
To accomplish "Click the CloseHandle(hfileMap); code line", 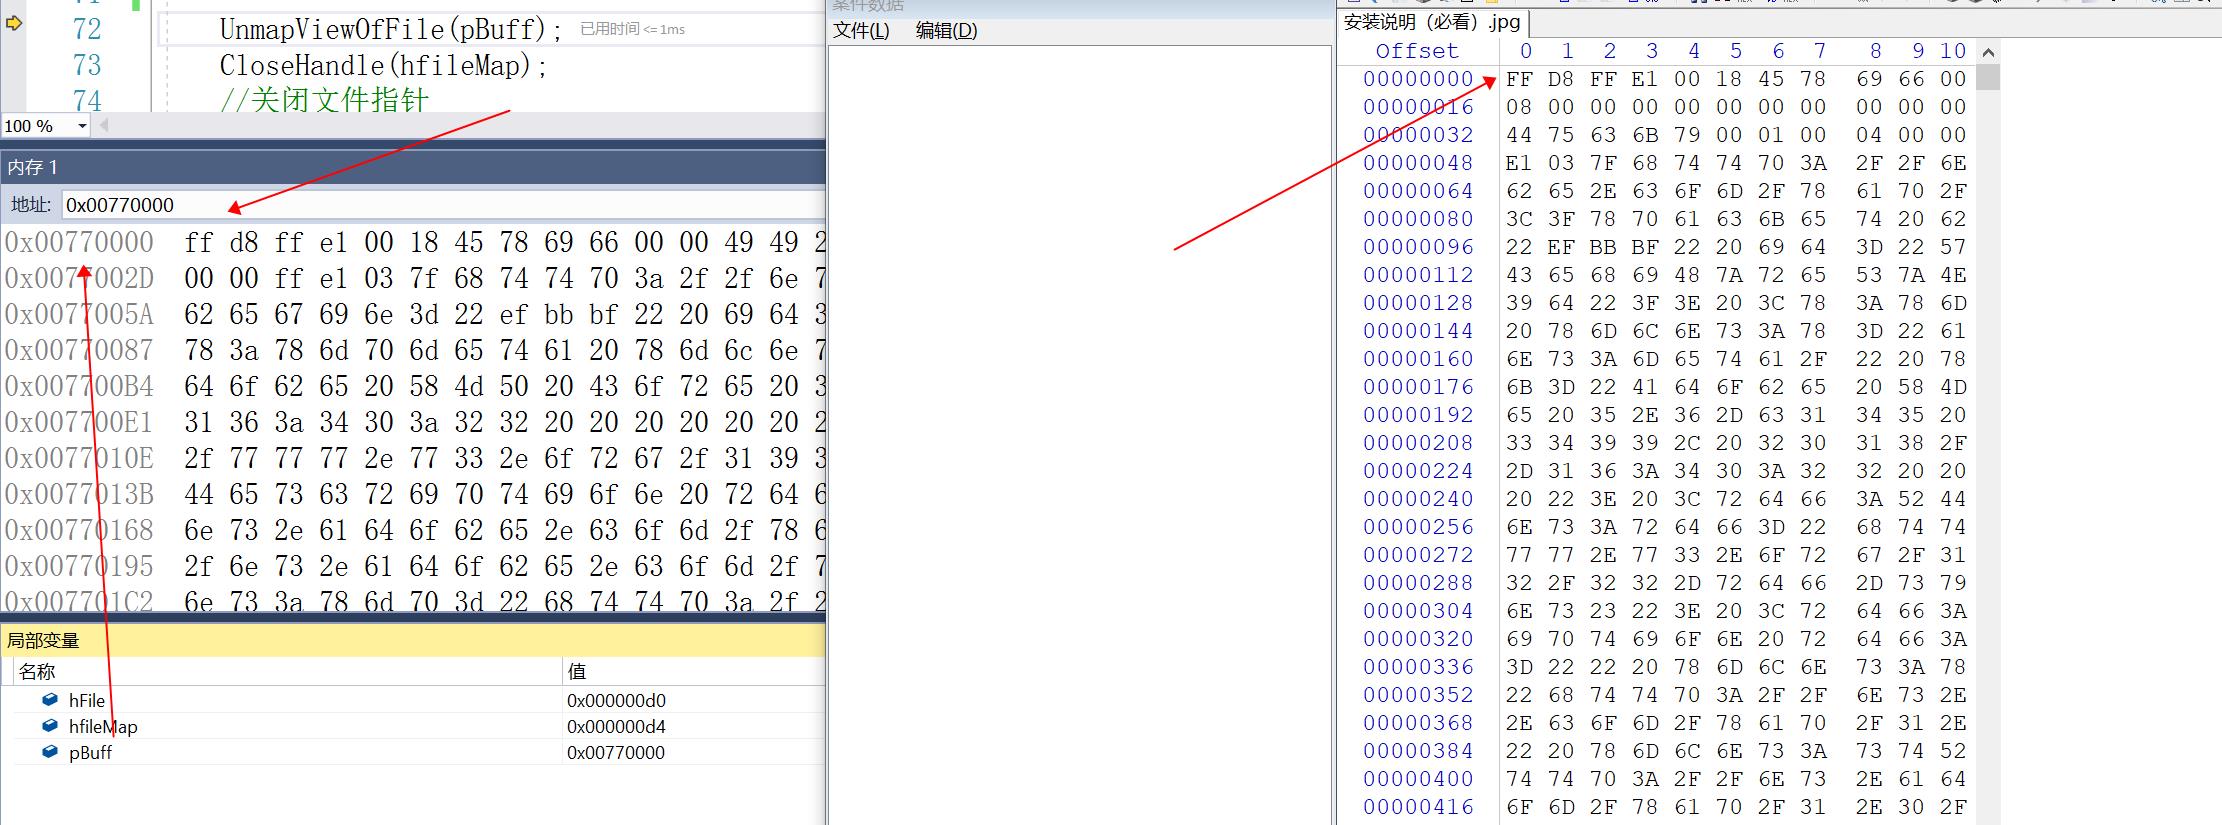I will point(384,65).
